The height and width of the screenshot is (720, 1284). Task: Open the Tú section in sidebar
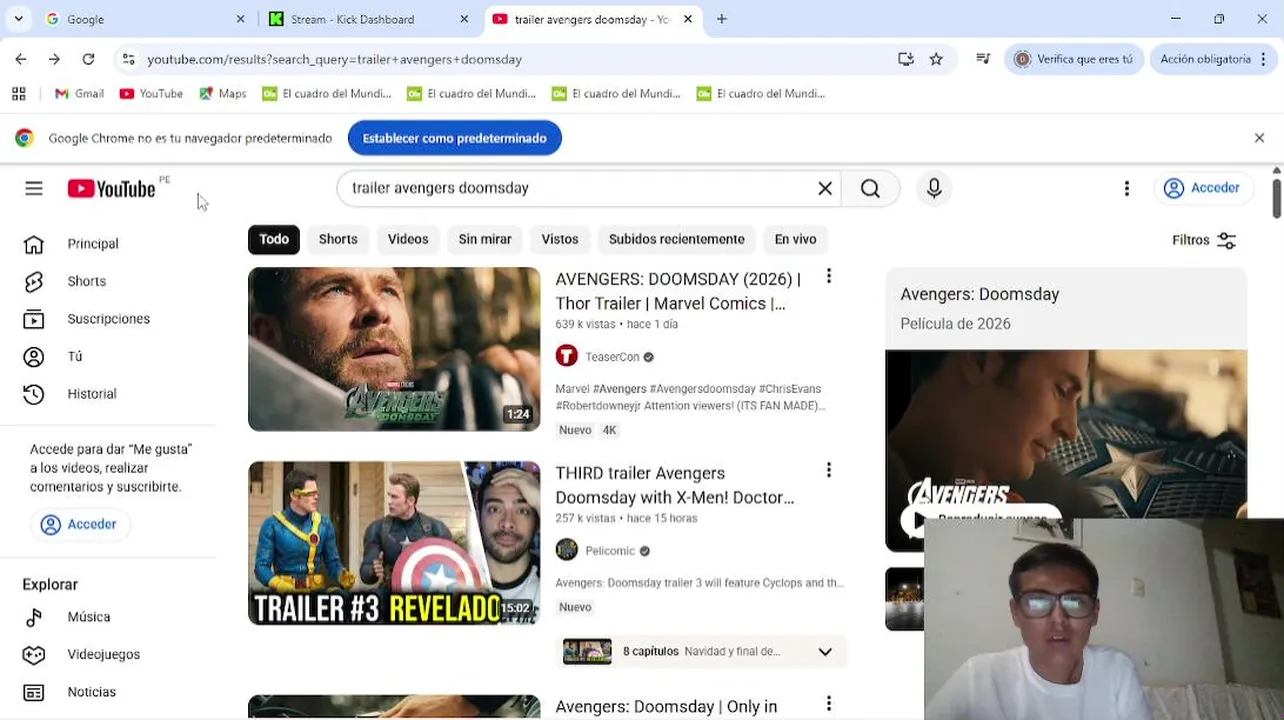[75, 356]
